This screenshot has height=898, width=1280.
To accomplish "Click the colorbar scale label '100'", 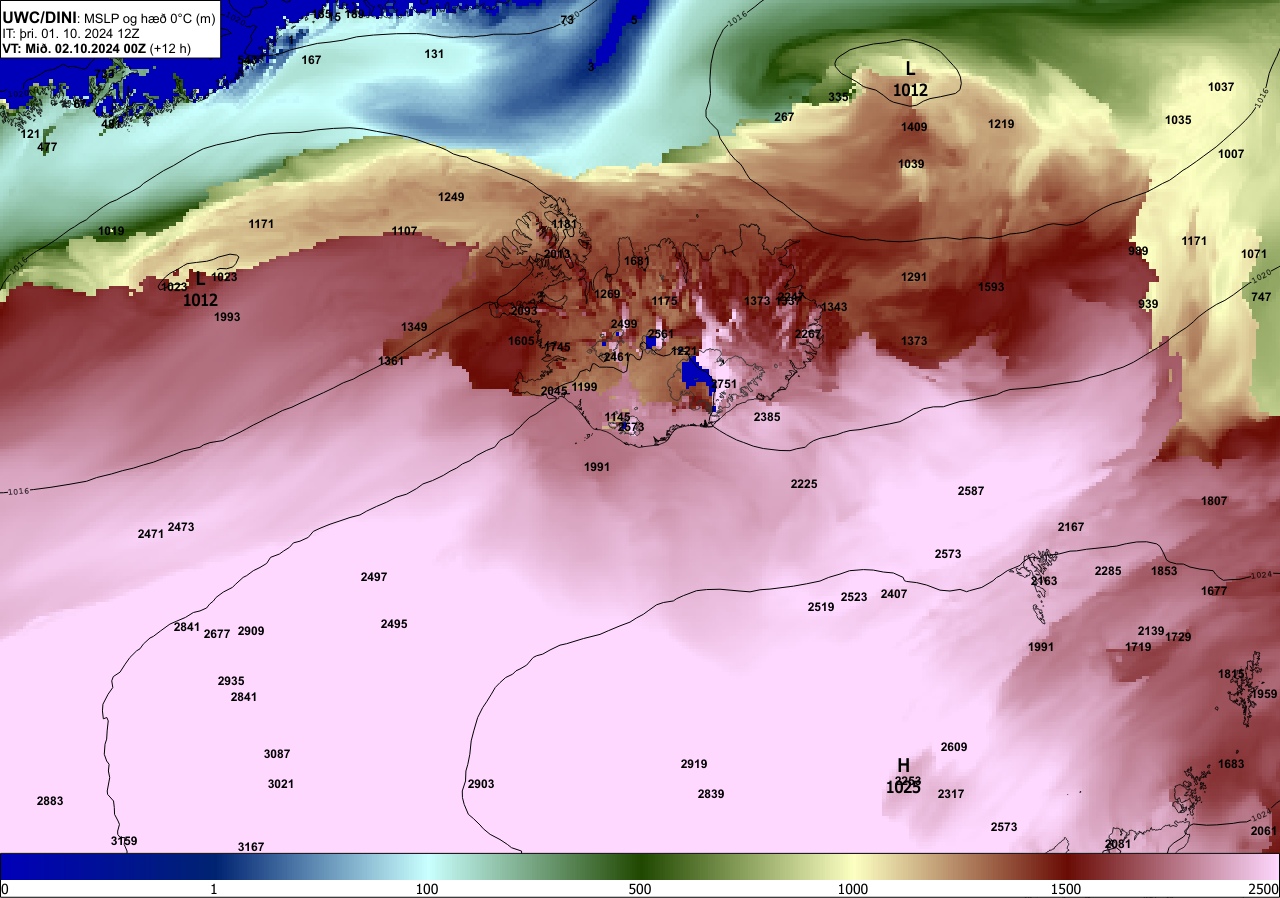I will pos(427,889).
